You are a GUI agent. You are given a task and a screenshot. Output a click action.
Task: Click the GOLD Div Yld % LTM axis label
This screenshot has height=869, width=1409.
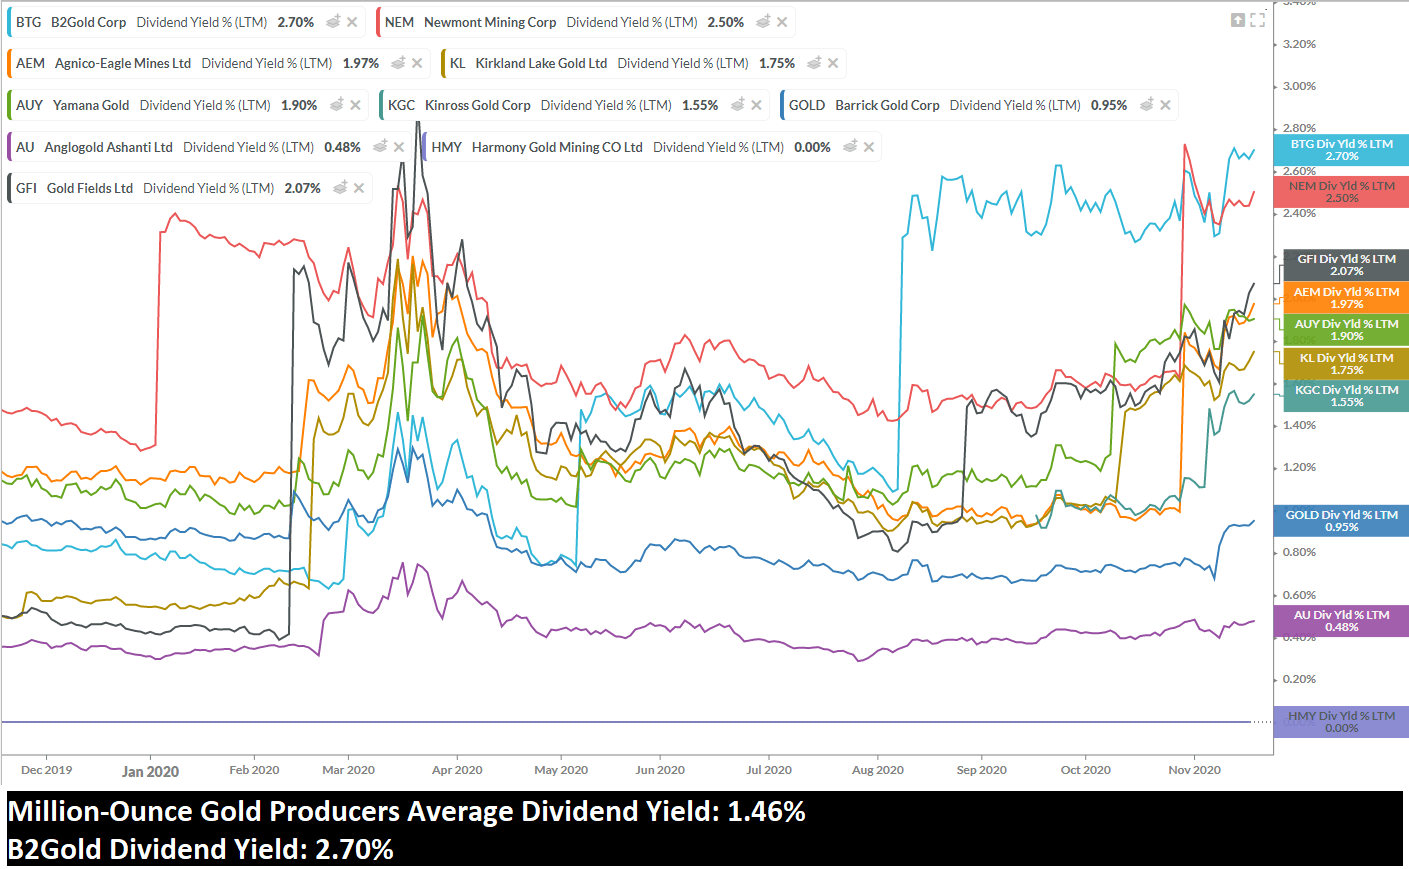click(1341, 521)
